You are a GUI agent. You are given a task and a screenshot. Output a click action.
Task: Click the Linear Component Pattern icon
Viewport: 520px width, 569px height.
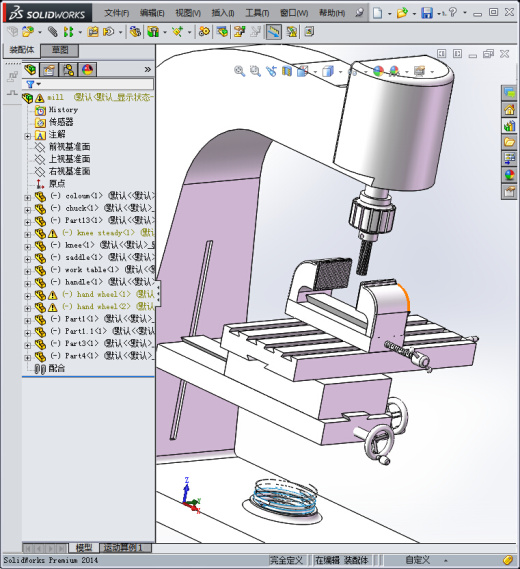point(68,32)
